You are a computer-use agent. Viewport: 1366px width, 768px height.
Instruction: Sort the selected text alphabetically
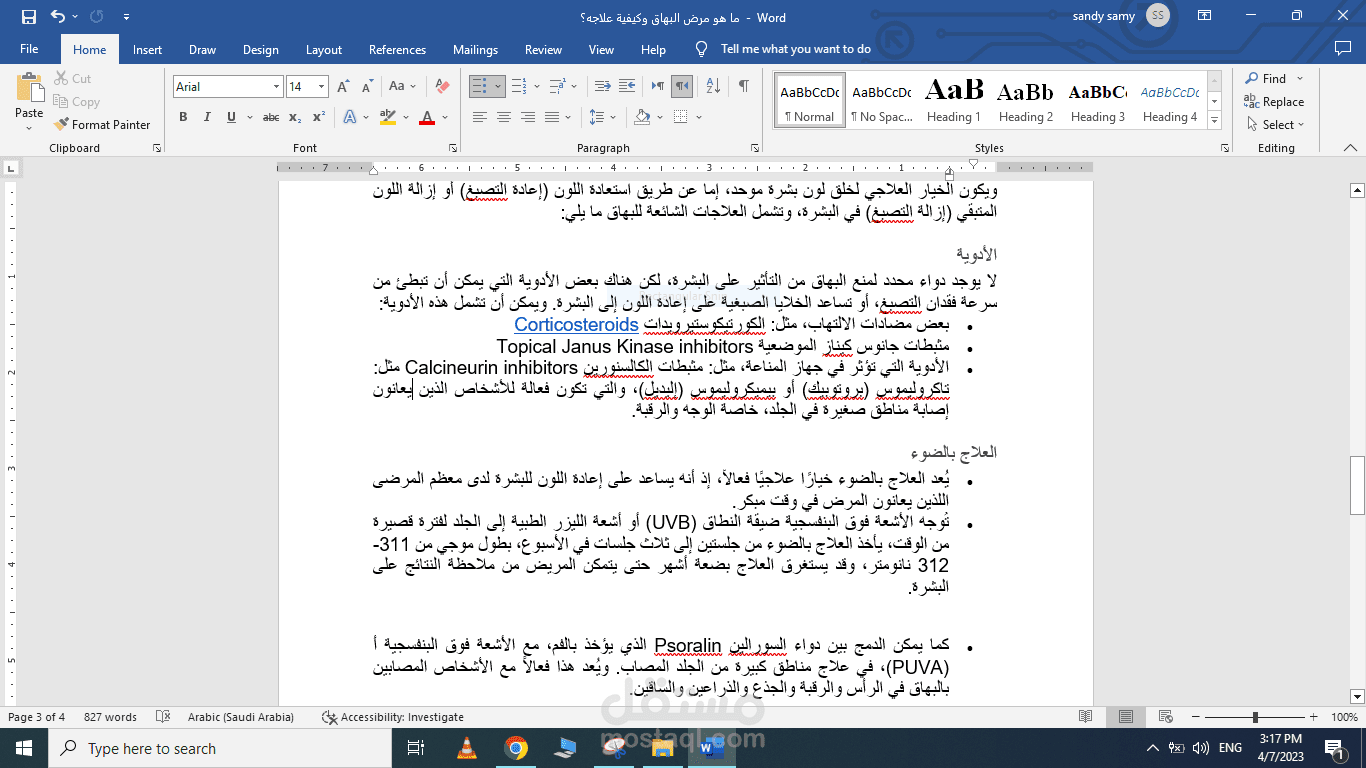tap(713, 86)
